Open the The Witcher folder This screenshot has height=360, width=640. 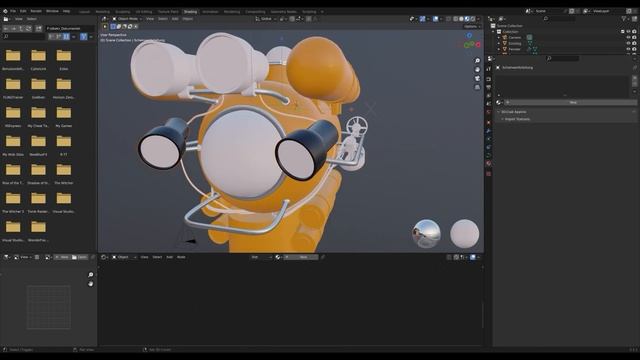click(64, 173)
